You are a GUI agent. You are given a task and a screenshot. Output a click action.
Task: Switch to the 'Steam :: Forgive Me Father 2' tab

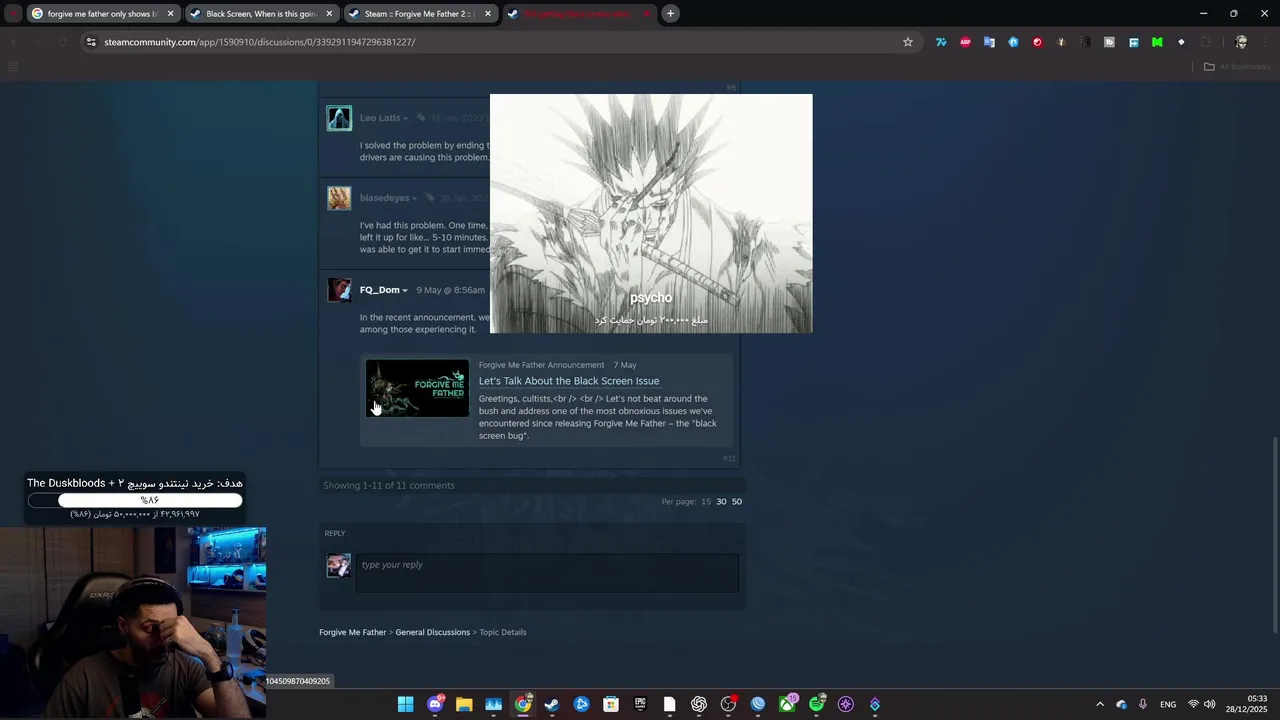(420, 14)
